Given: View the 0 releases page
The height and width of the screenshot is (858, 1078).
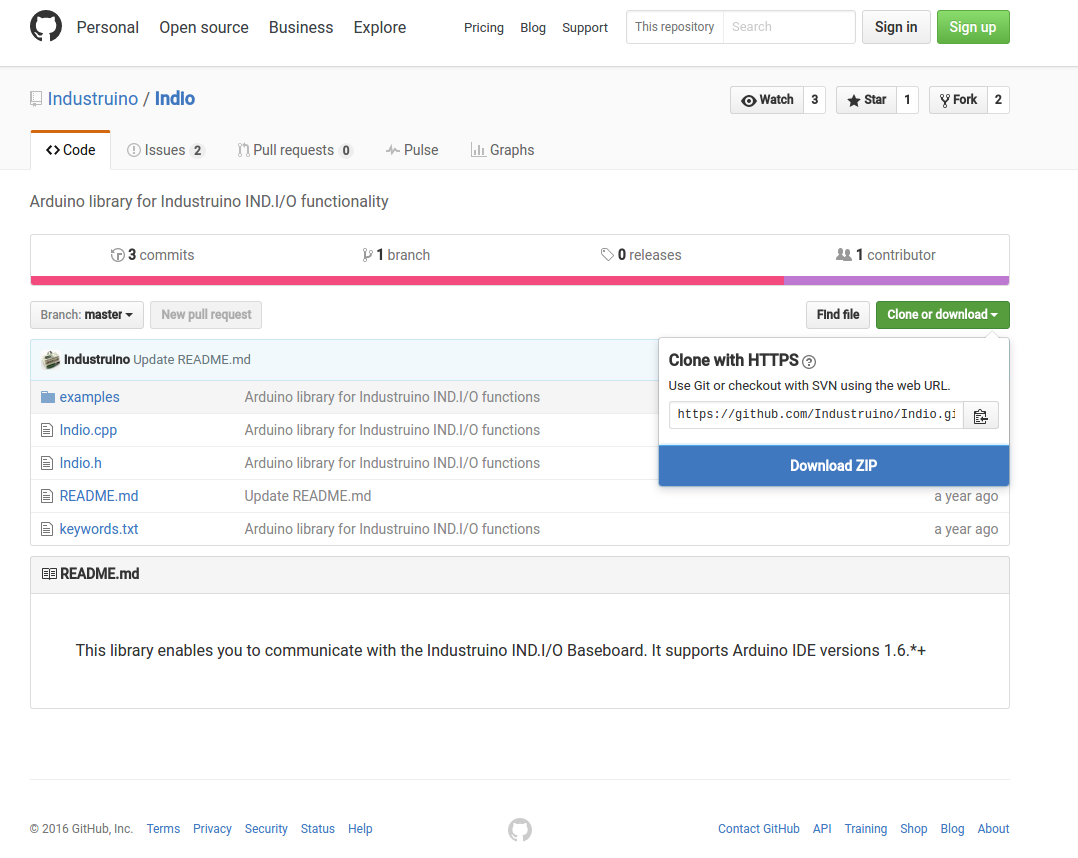Looking at the screenshot, I should 641,255.
